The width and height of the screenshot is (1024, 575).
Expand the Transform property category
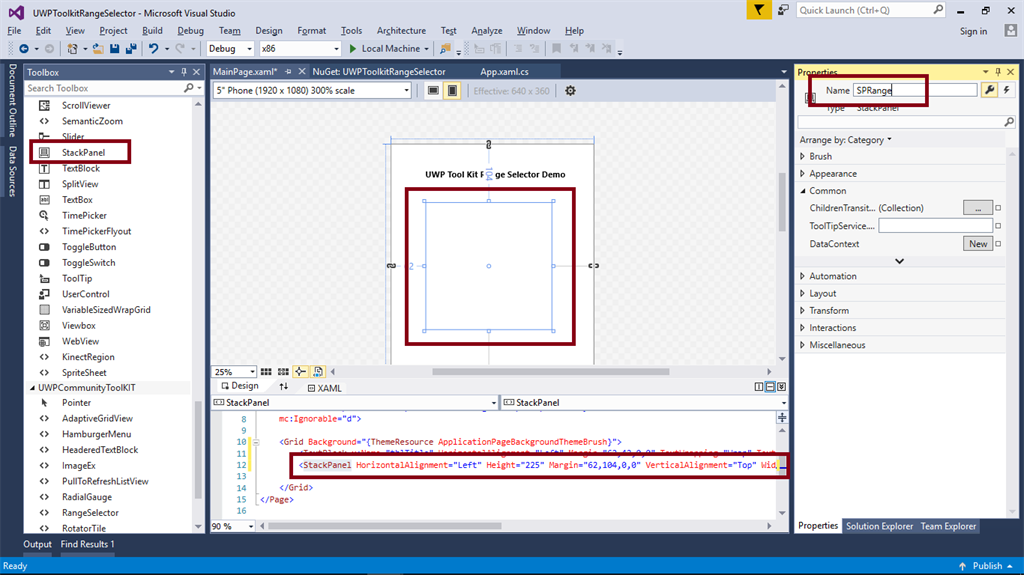803,310
